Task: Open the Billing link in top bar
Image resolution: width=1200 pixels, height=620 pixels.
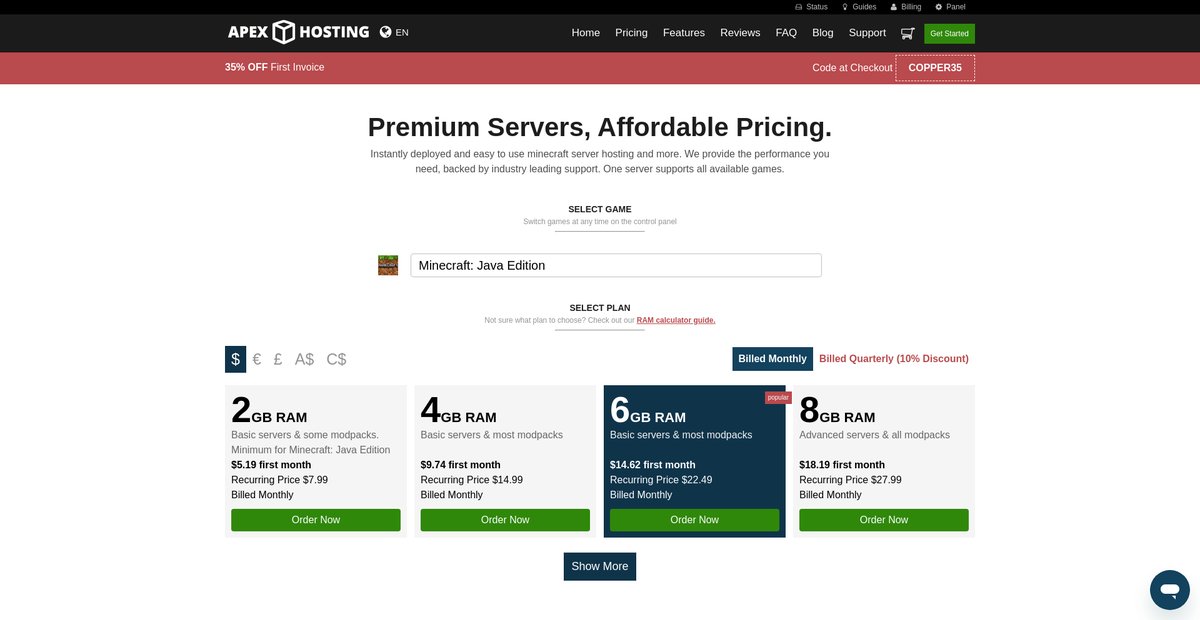Action: [906, 7]
